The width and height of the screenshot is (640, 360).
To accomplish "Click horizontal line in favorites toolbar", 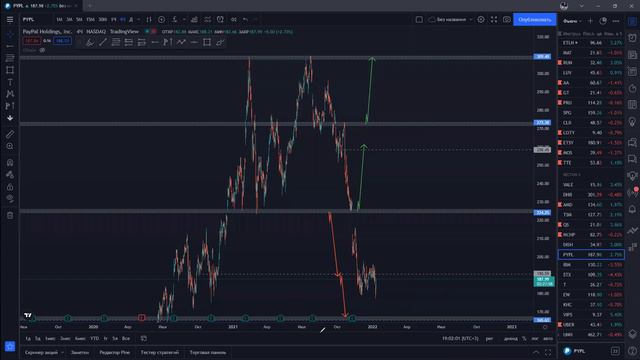I will (194, 42).
